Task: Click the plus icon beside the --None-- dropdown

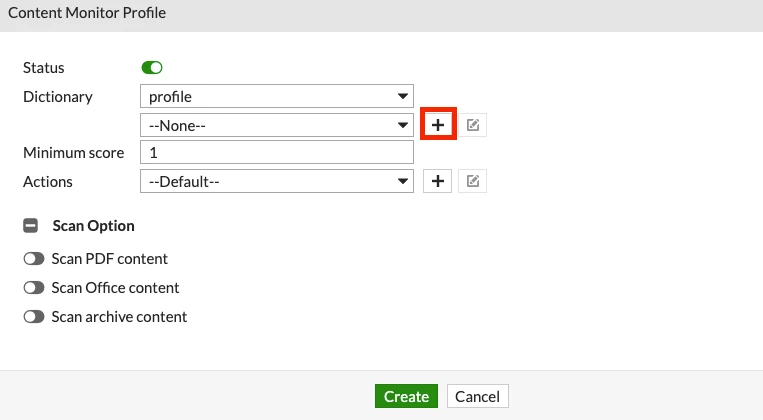Action: tap(438, 125)
